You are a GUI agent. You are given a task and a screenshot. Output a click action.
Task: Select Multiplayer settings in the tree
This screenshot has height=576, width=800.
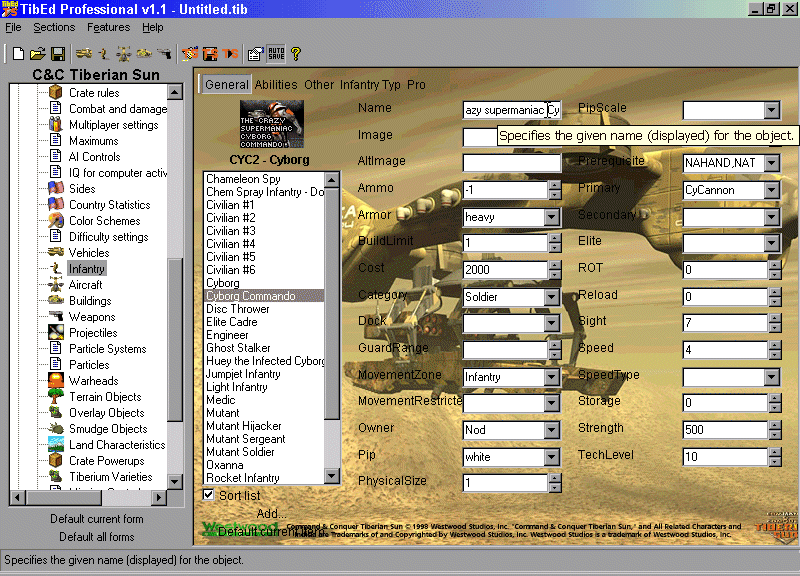113,125
